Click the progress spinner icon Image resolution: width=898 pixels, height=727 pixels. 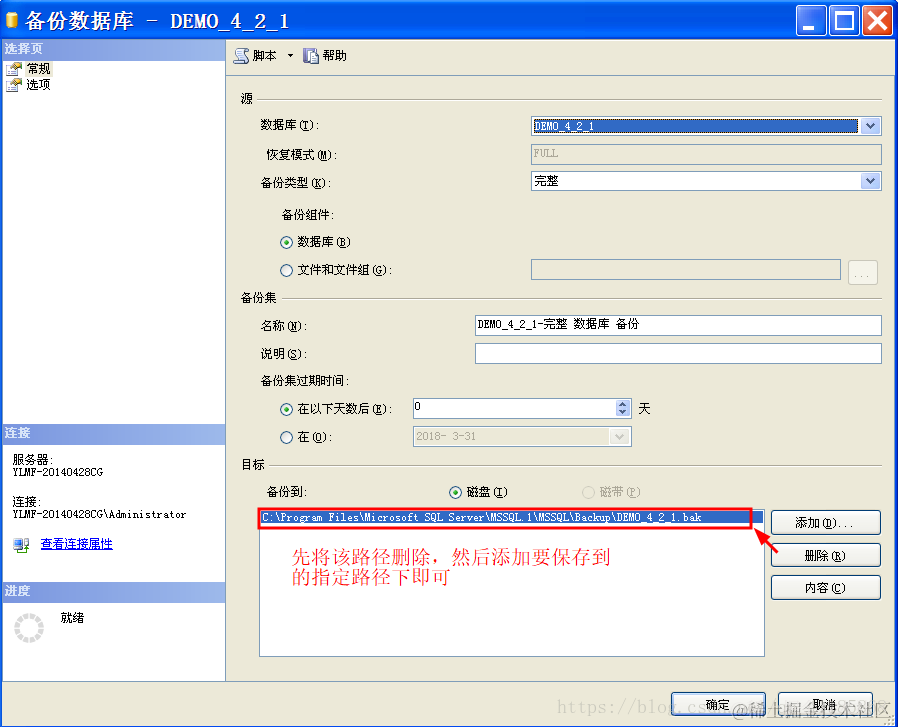coord(29,628)
